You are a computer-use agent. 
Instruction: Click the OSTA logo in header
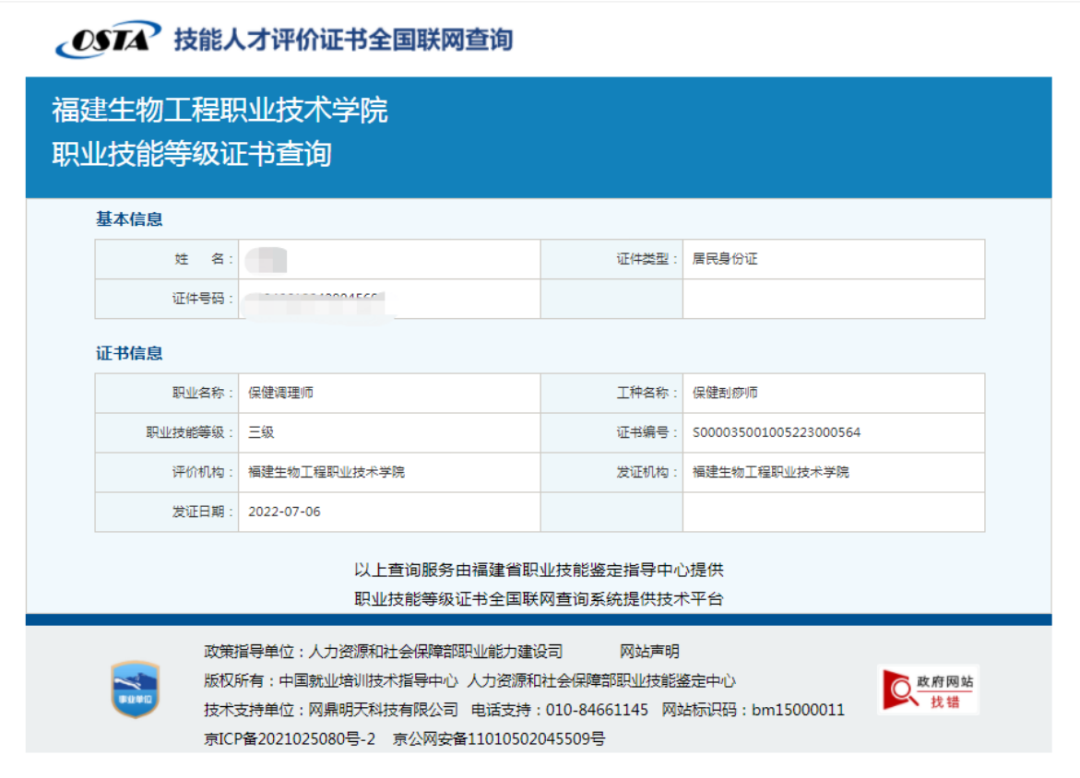[108, 40]
